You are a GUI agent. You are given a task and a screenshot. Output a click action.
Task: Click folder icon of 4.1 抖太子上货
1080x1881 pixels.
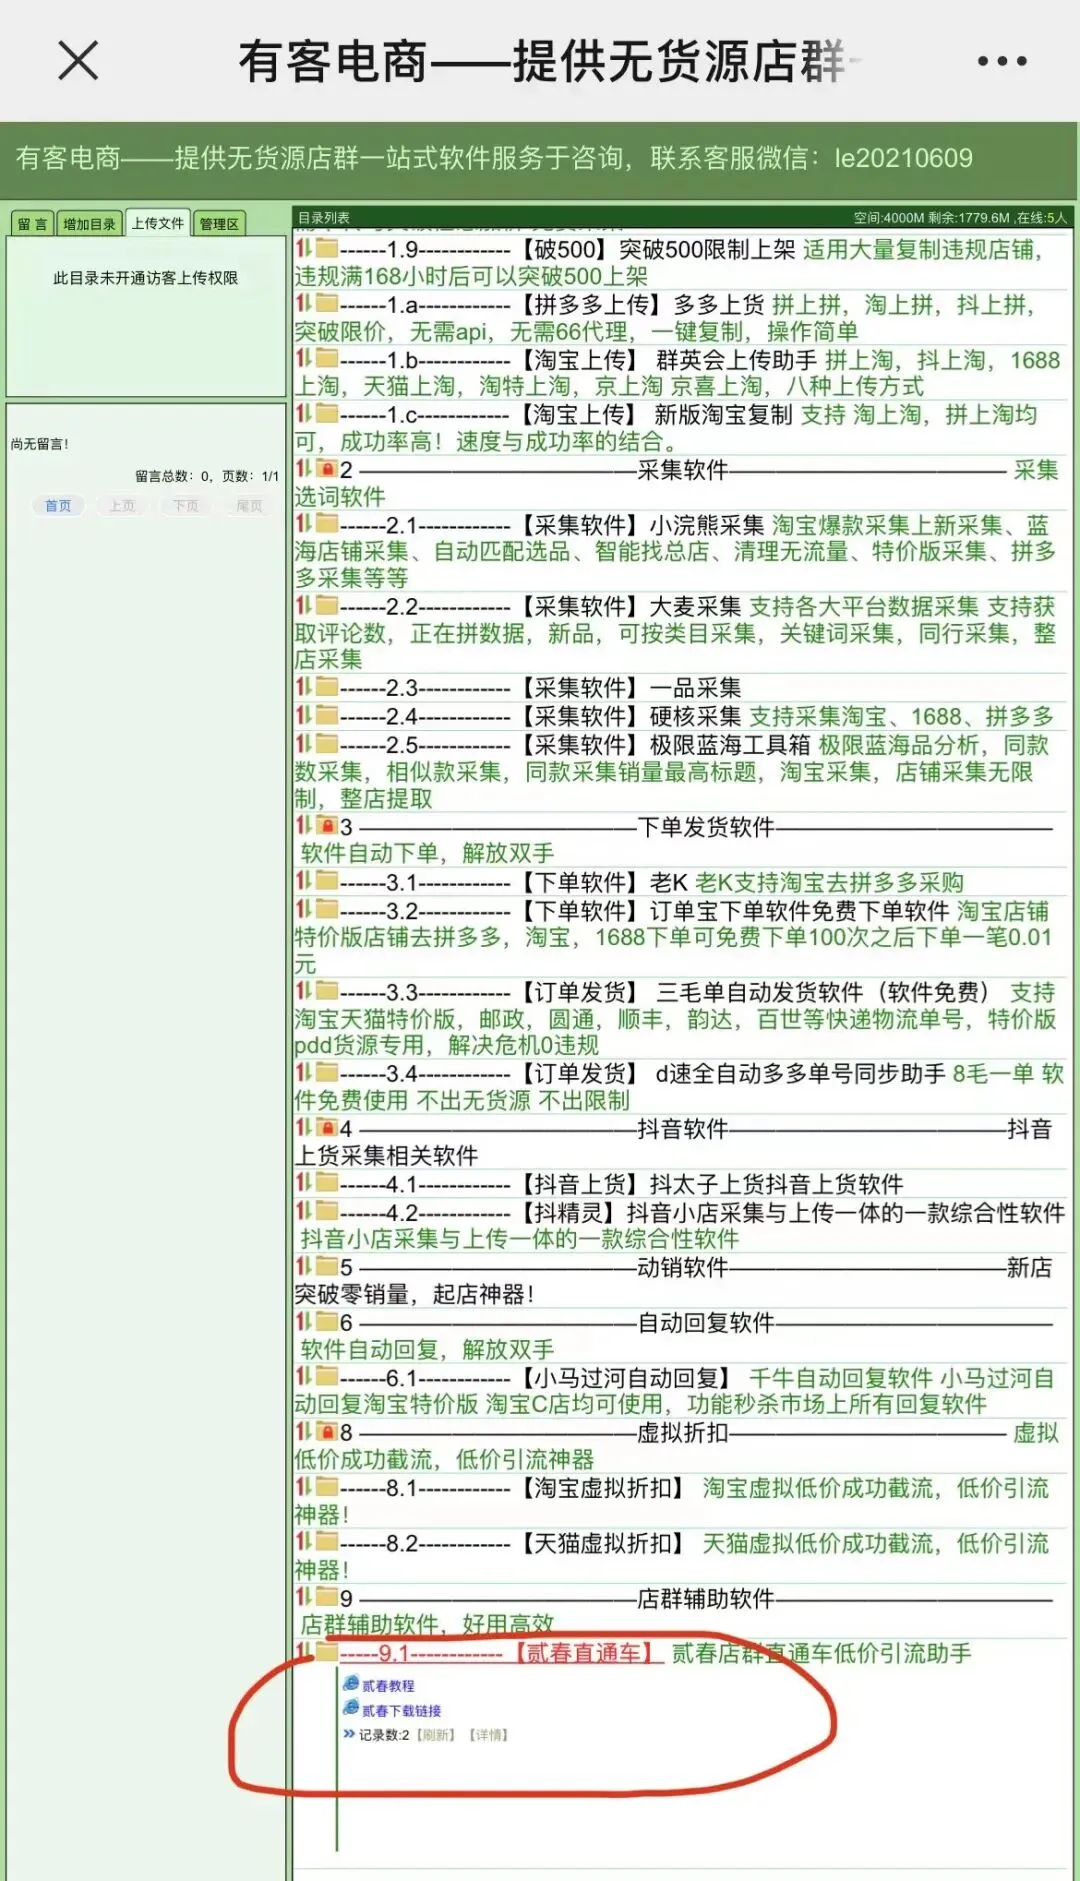327,1182
